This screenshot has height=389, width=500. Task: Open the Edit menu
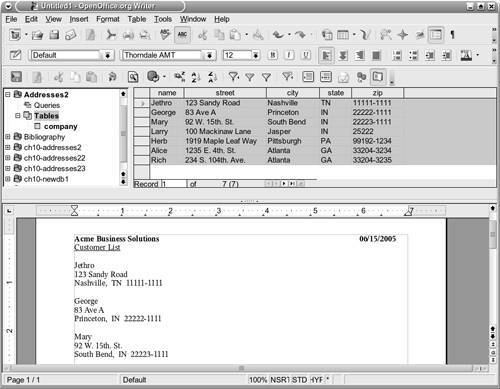click(x=31, y=19)
